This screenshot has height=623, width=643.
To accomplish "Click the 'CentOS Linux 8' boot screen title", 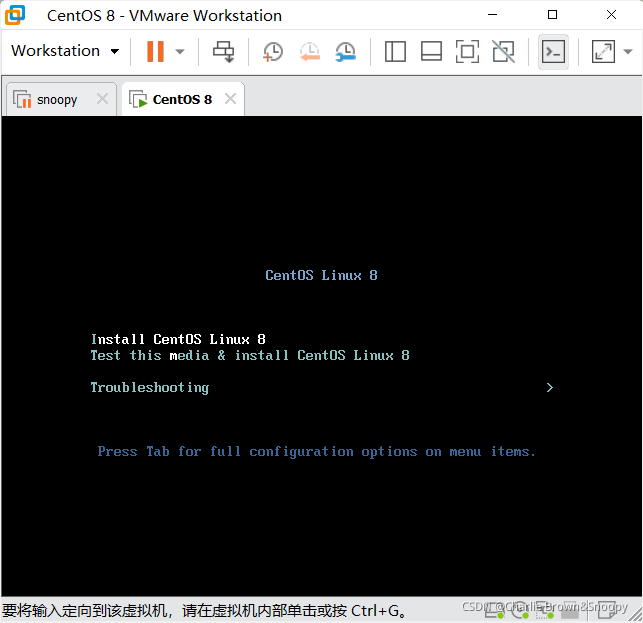I will 321,275.
